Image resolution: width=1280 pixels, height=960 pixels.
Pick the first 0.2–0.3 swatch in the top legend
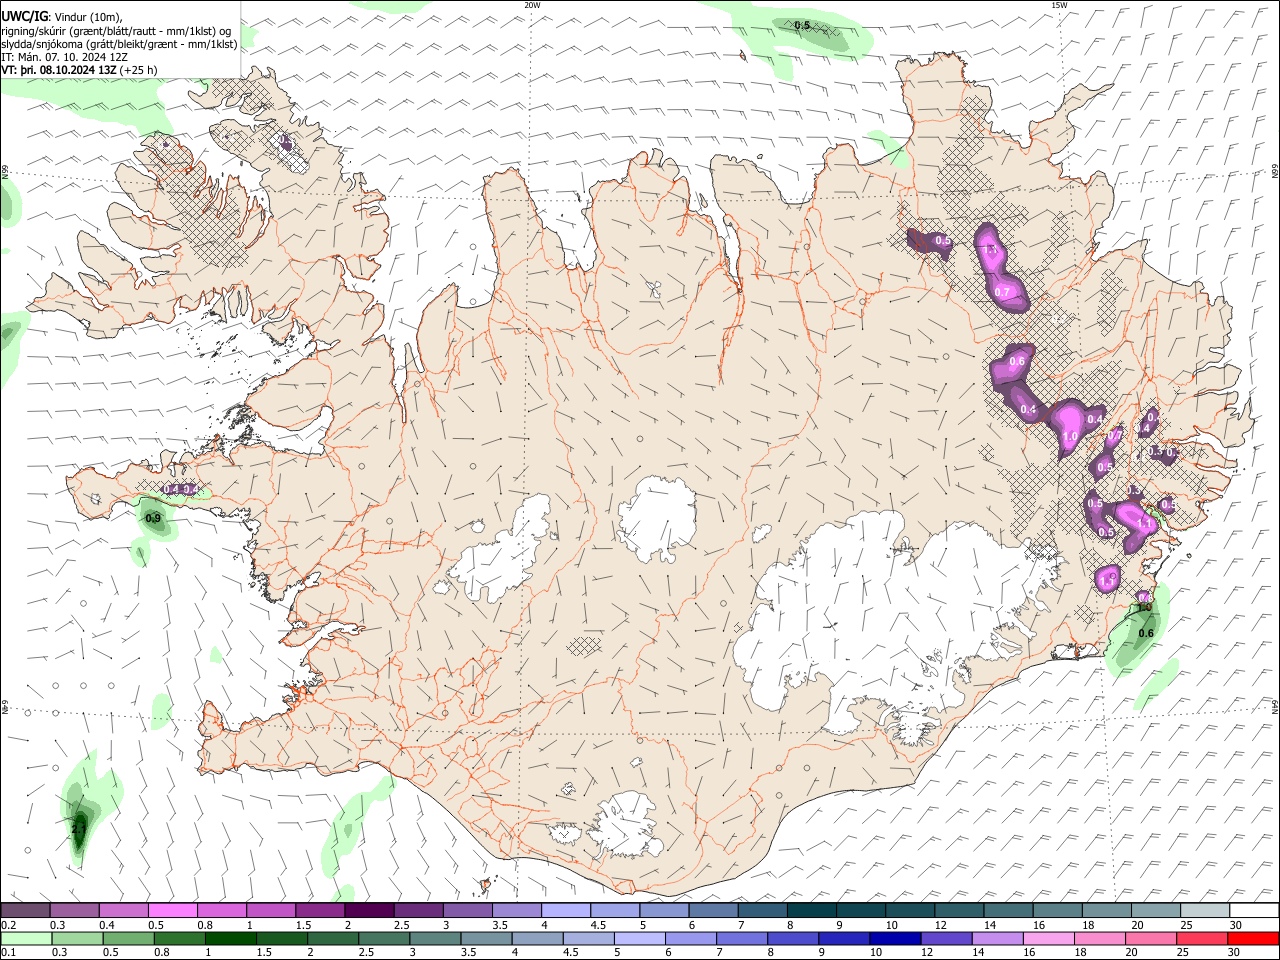tap(26, 911)
